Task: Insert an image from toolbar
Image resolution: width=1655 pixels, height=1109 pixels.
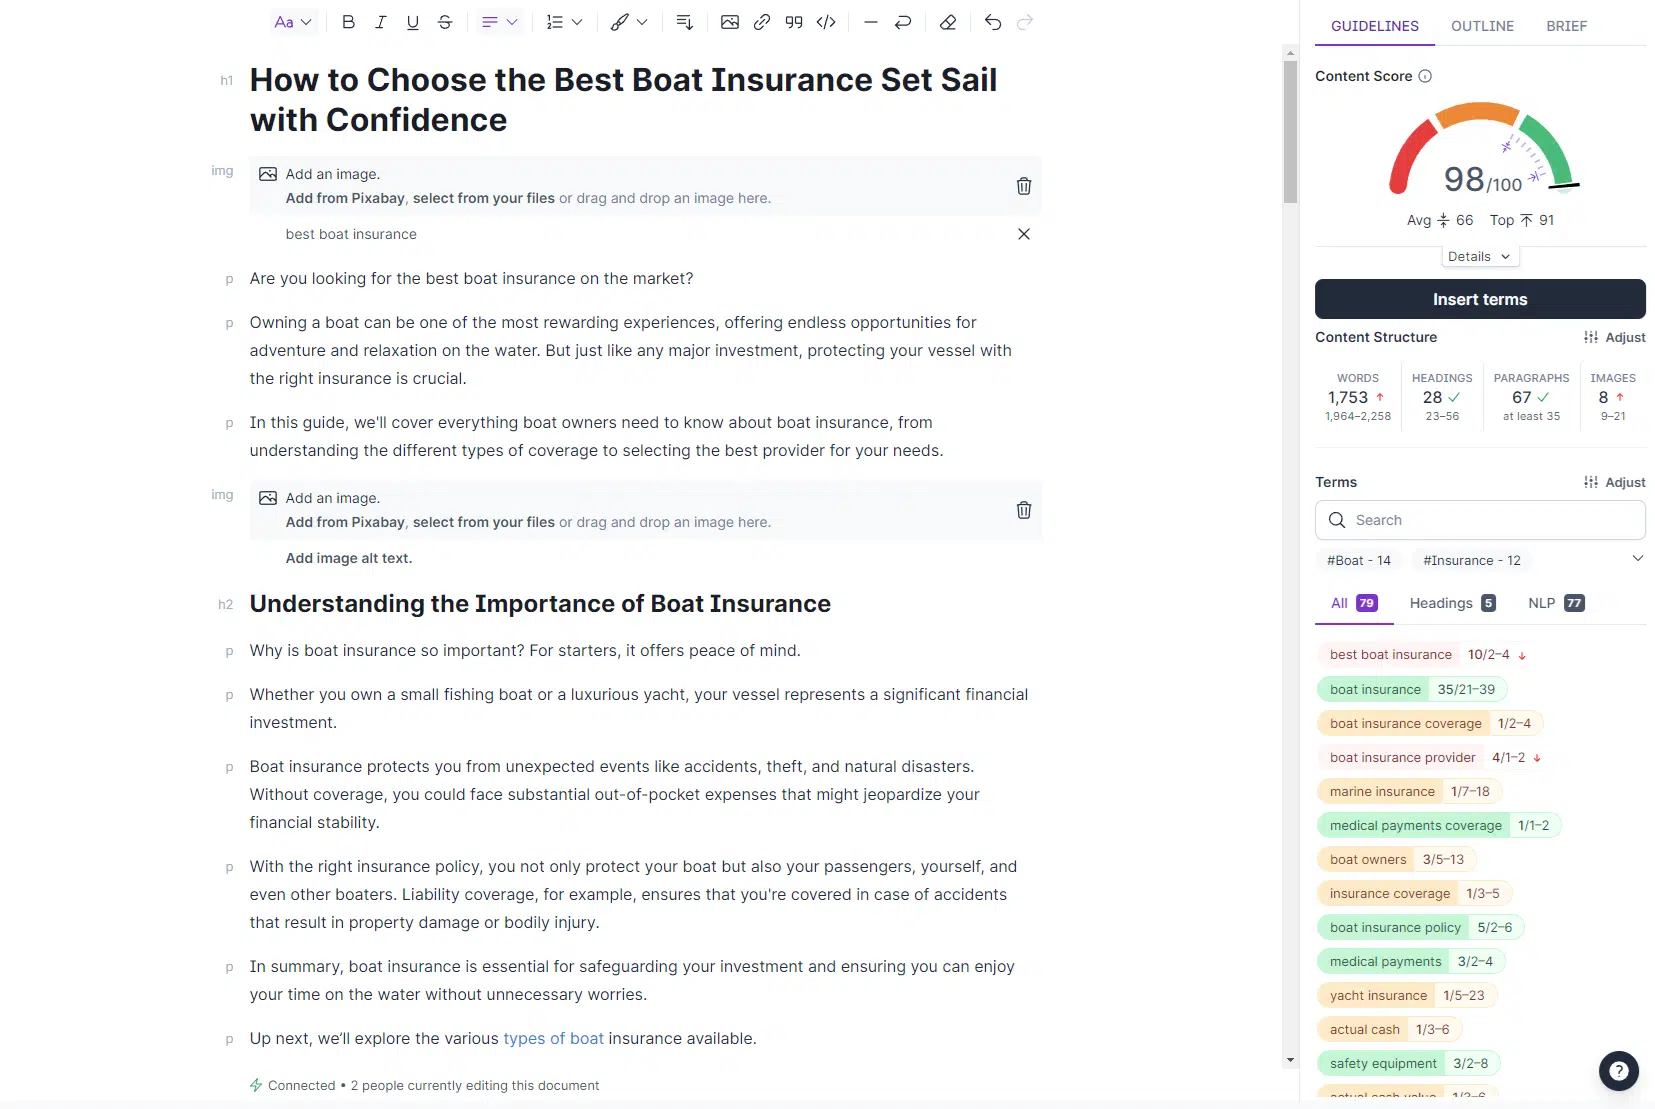Action: (730, 22)
